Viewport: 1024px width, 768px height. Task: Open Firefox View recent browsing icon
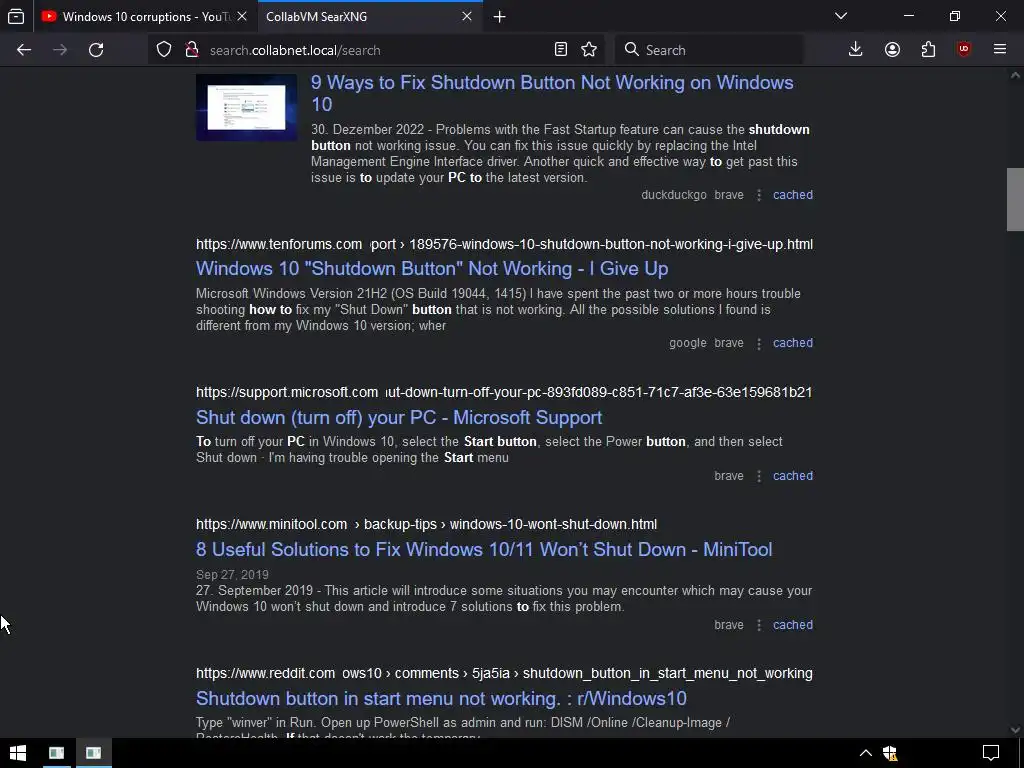[x=16, y=16]
